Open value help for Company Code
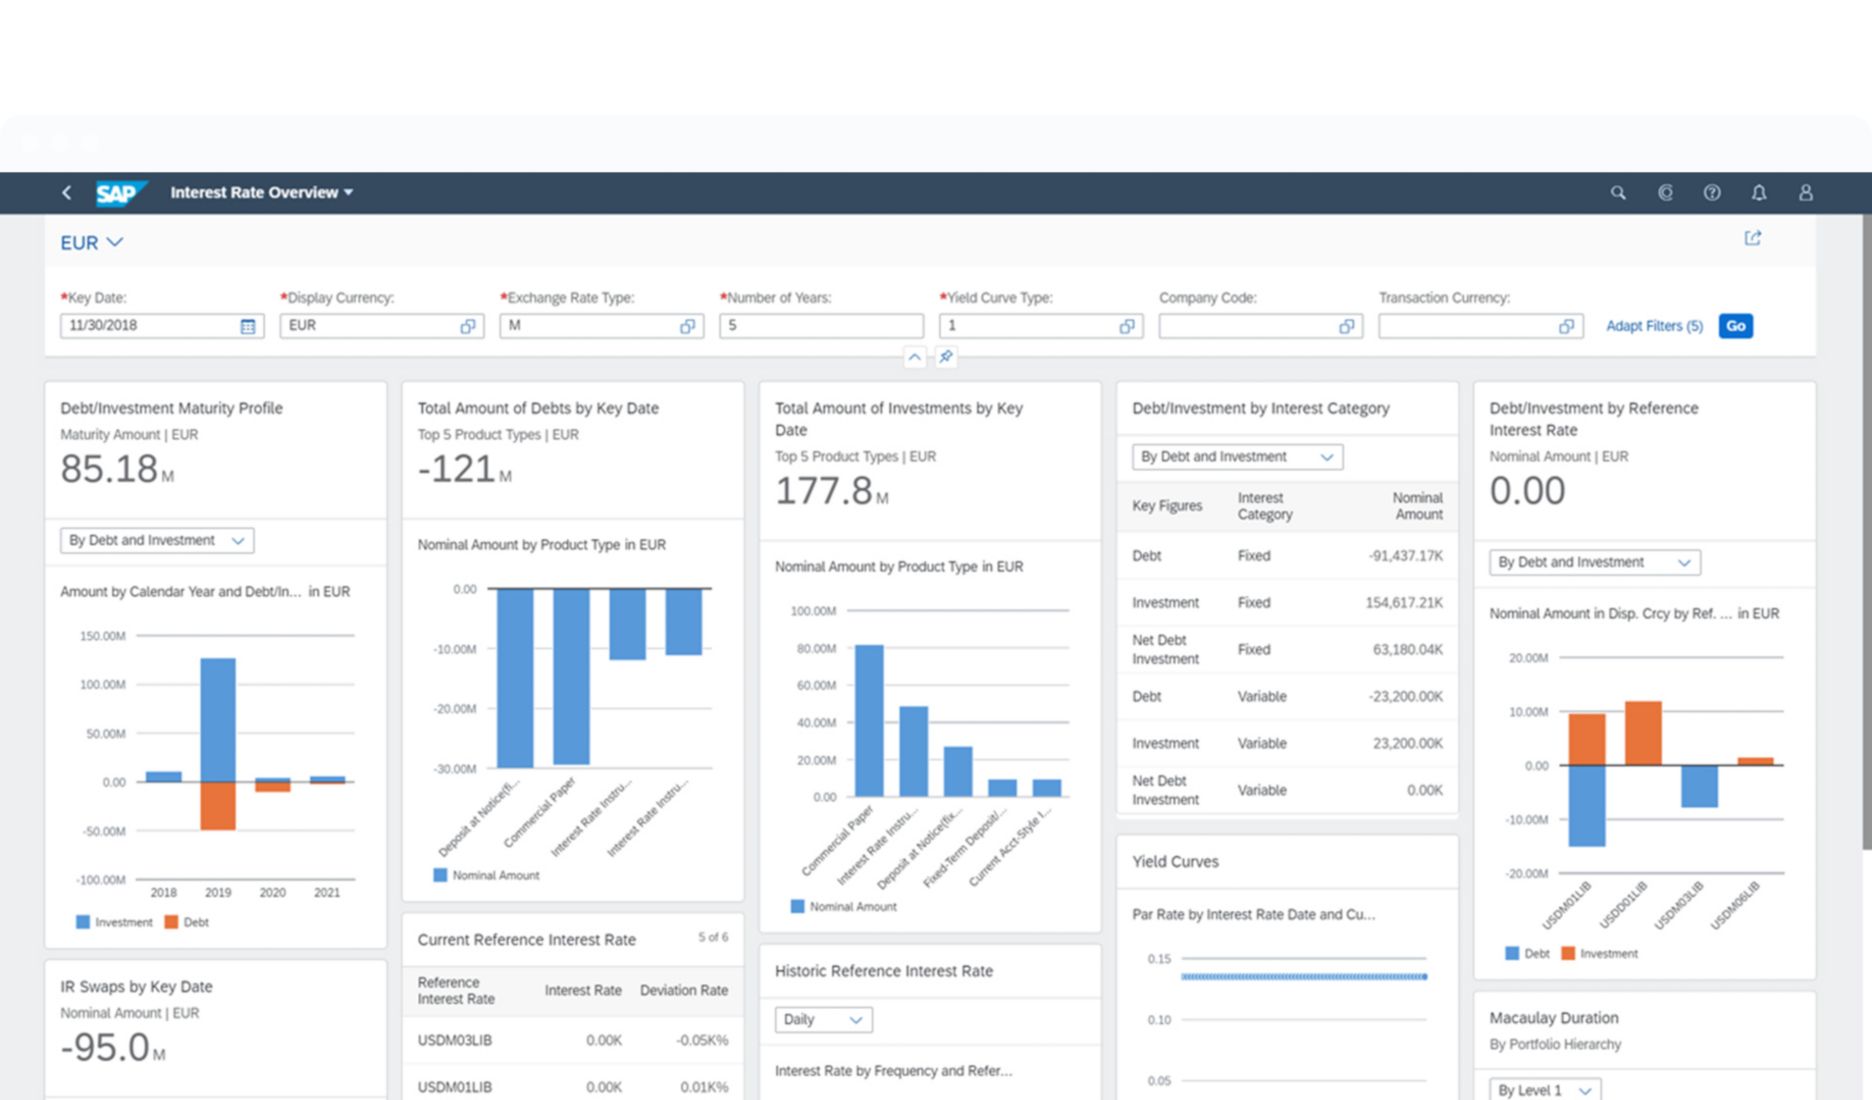Image resolution: width=1872 pixels, height=1100 pixels. [1346, 326]
